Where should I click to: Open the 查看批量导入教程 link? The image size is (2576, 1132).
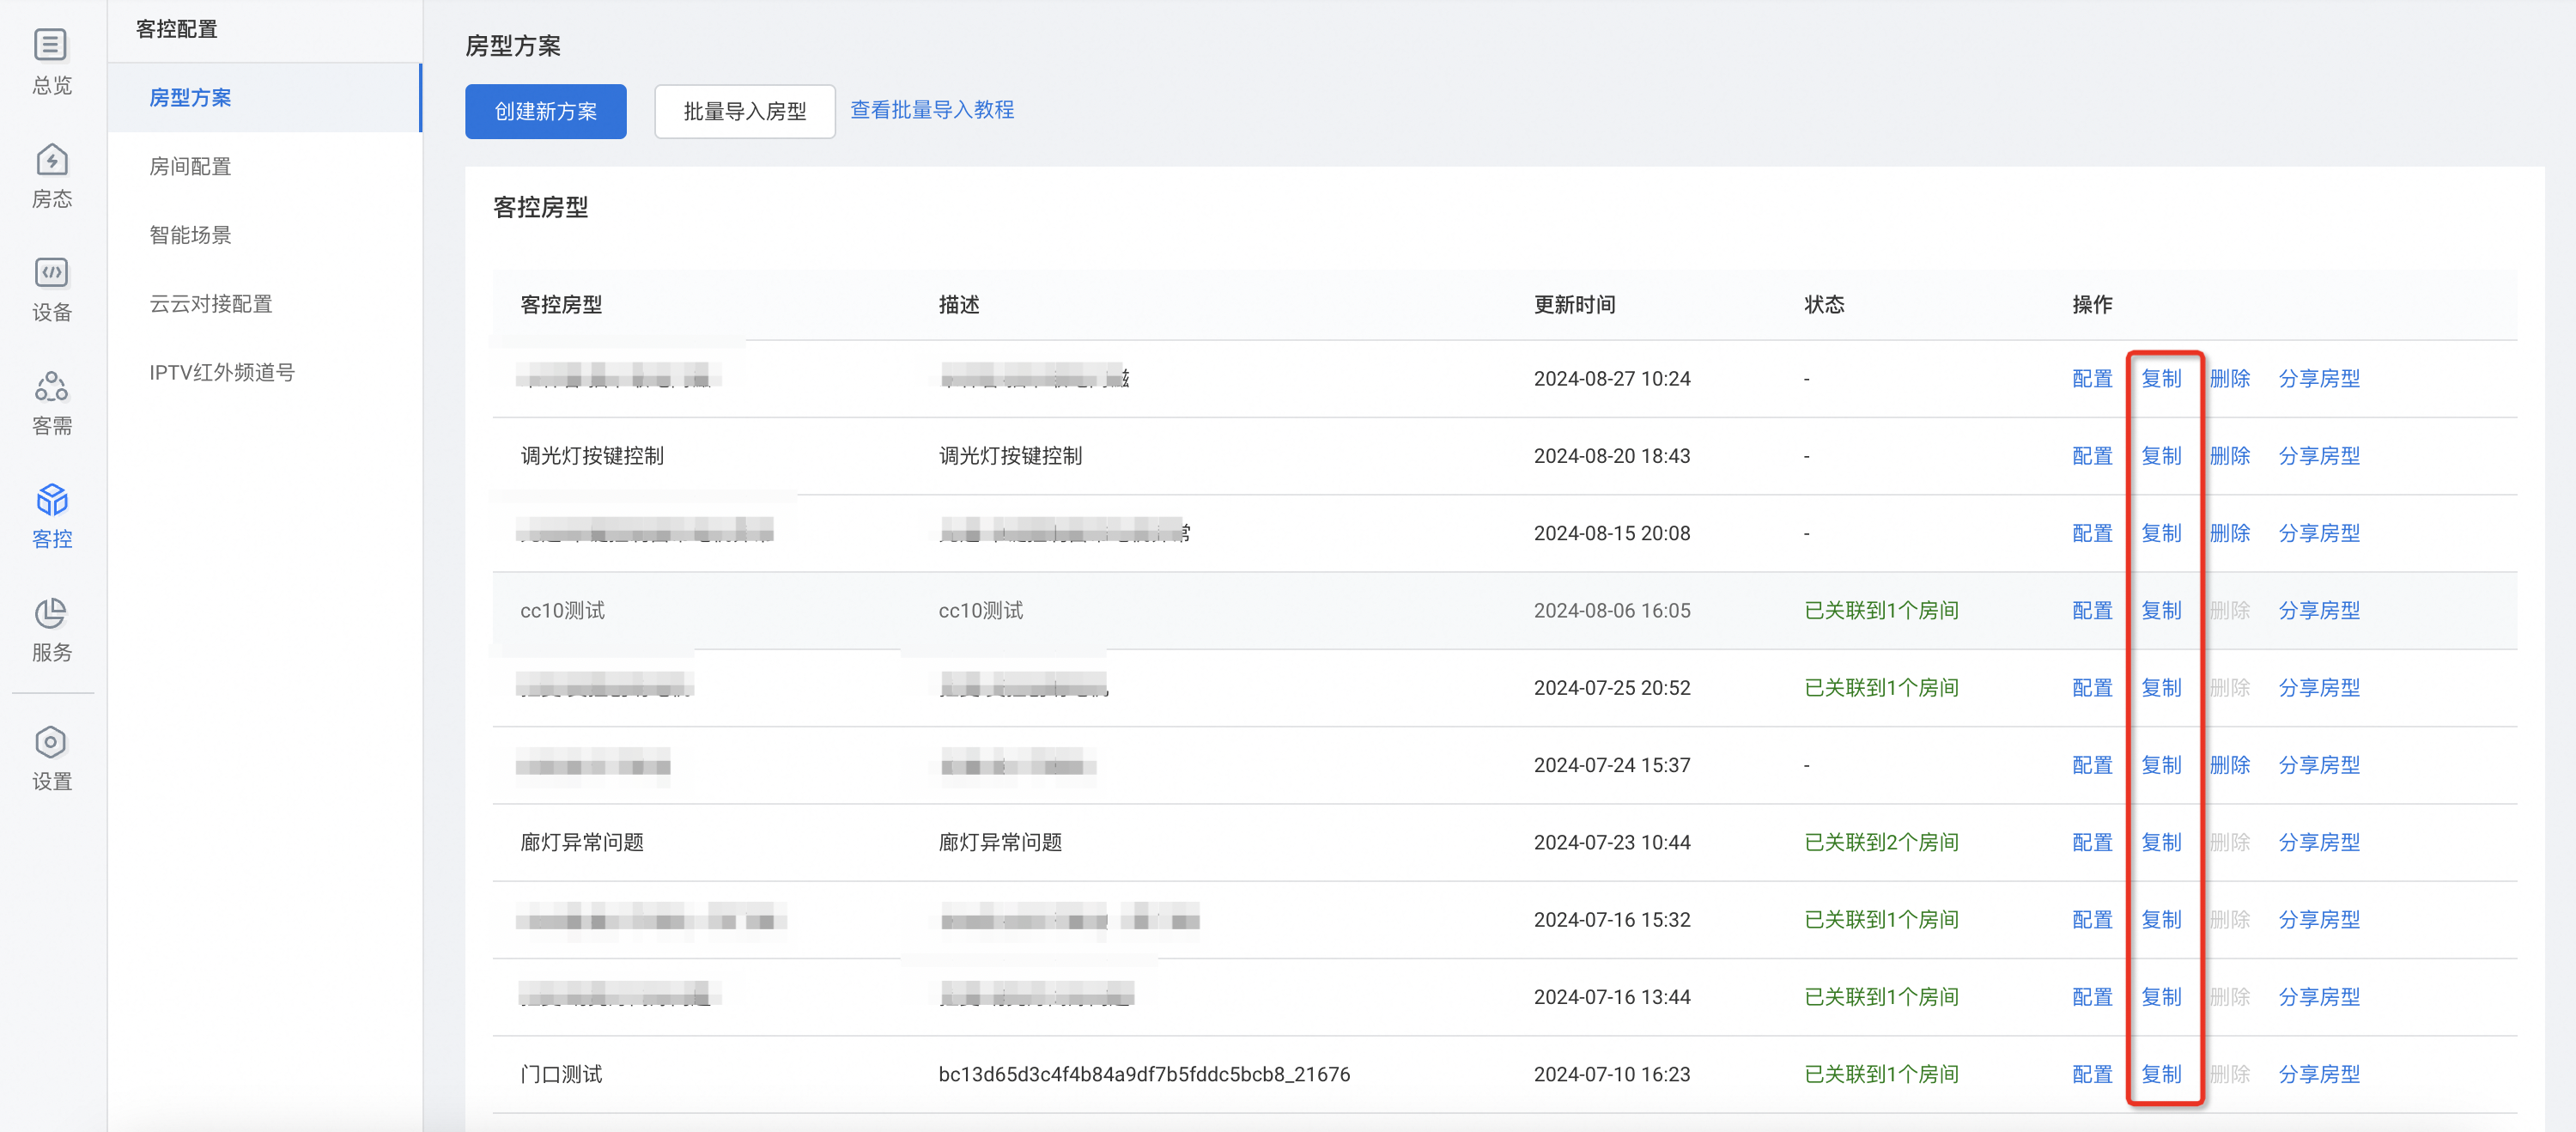pos(931,110)
